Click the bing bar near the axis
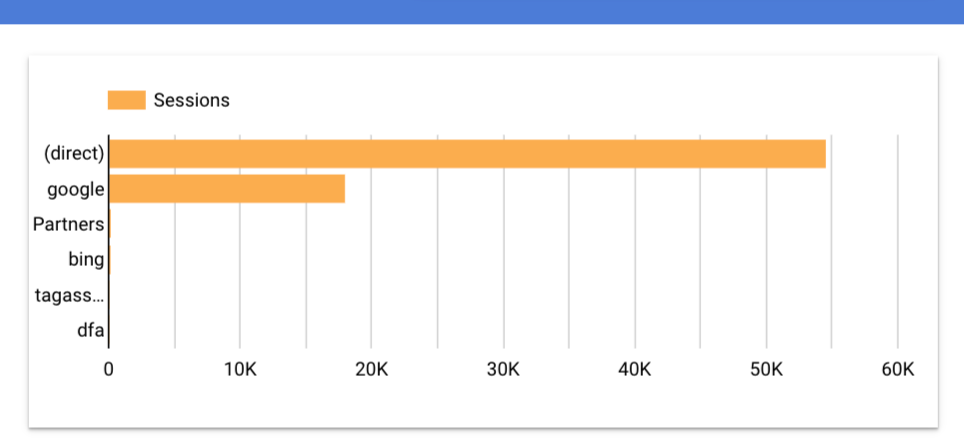964x446 pixels. (110, 259)
